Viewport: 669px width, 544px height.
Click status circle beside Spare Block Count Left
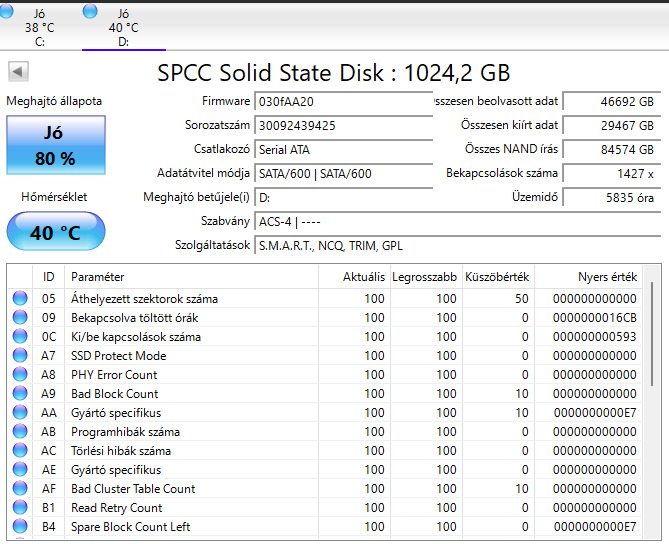20,527
